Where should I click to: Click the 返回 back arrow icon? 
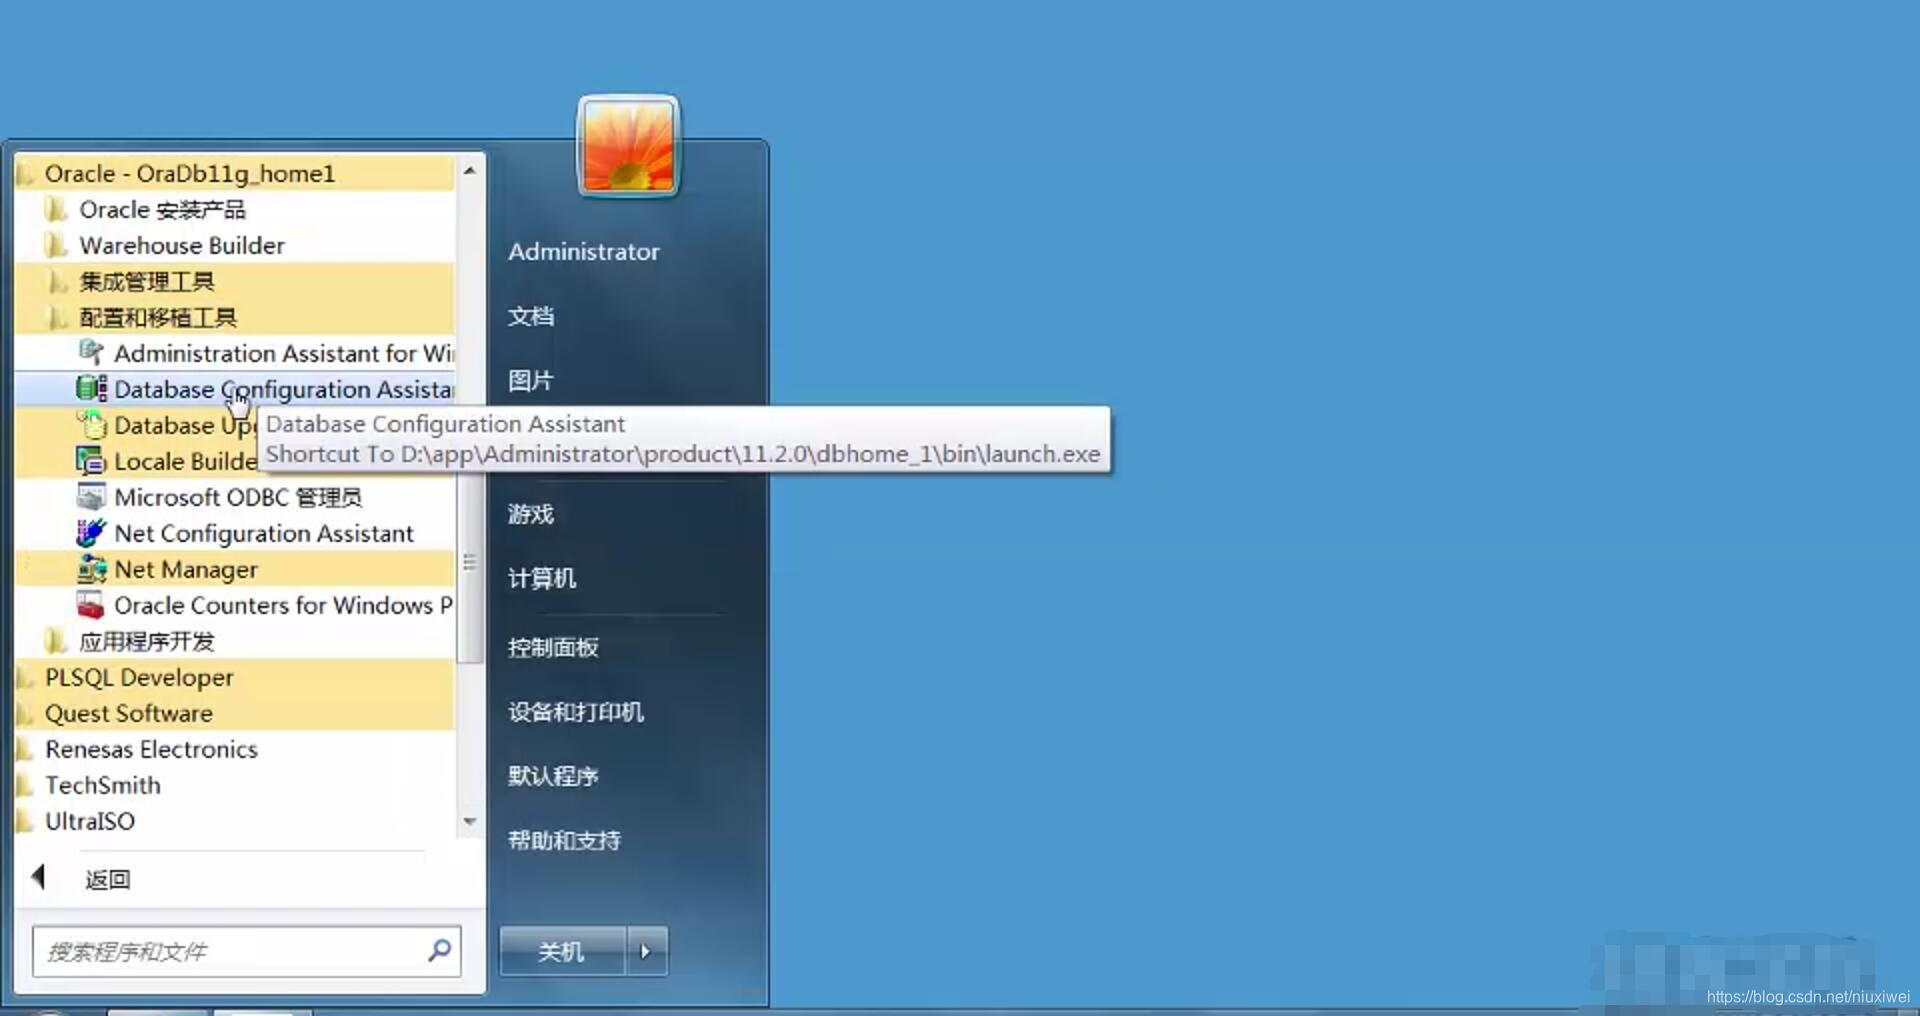pos(39,877)
